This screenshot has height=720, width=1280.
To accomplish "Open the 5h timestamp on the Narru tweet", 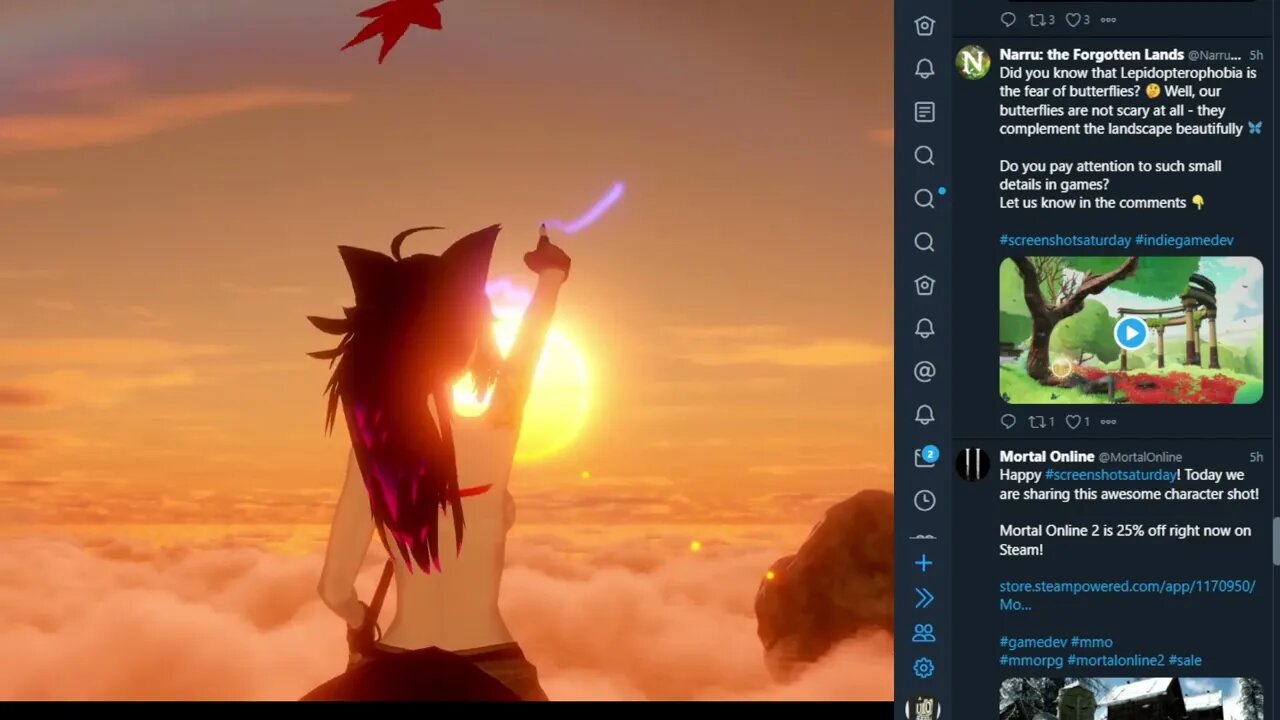I will point(1256,55).
